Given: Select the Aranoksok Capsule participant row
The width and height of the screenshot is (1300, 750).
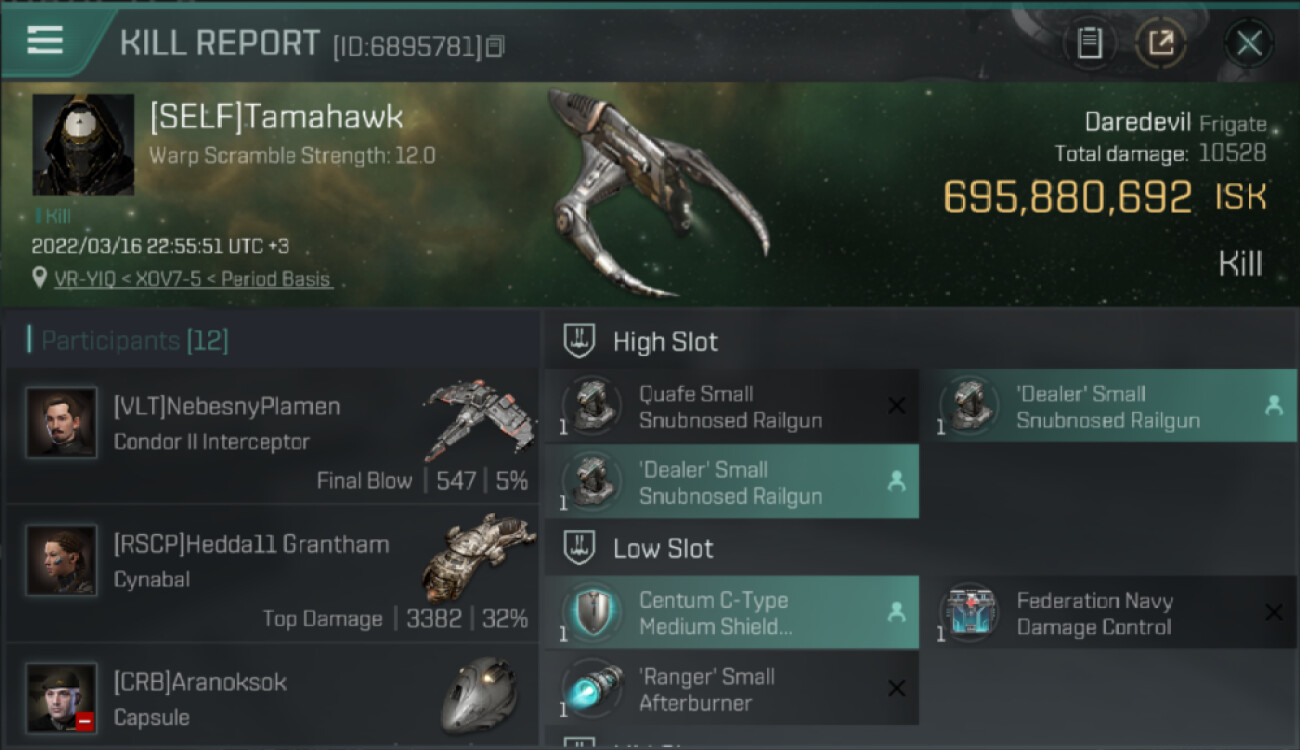Looking at the screenshot, I should pos(272,697).
